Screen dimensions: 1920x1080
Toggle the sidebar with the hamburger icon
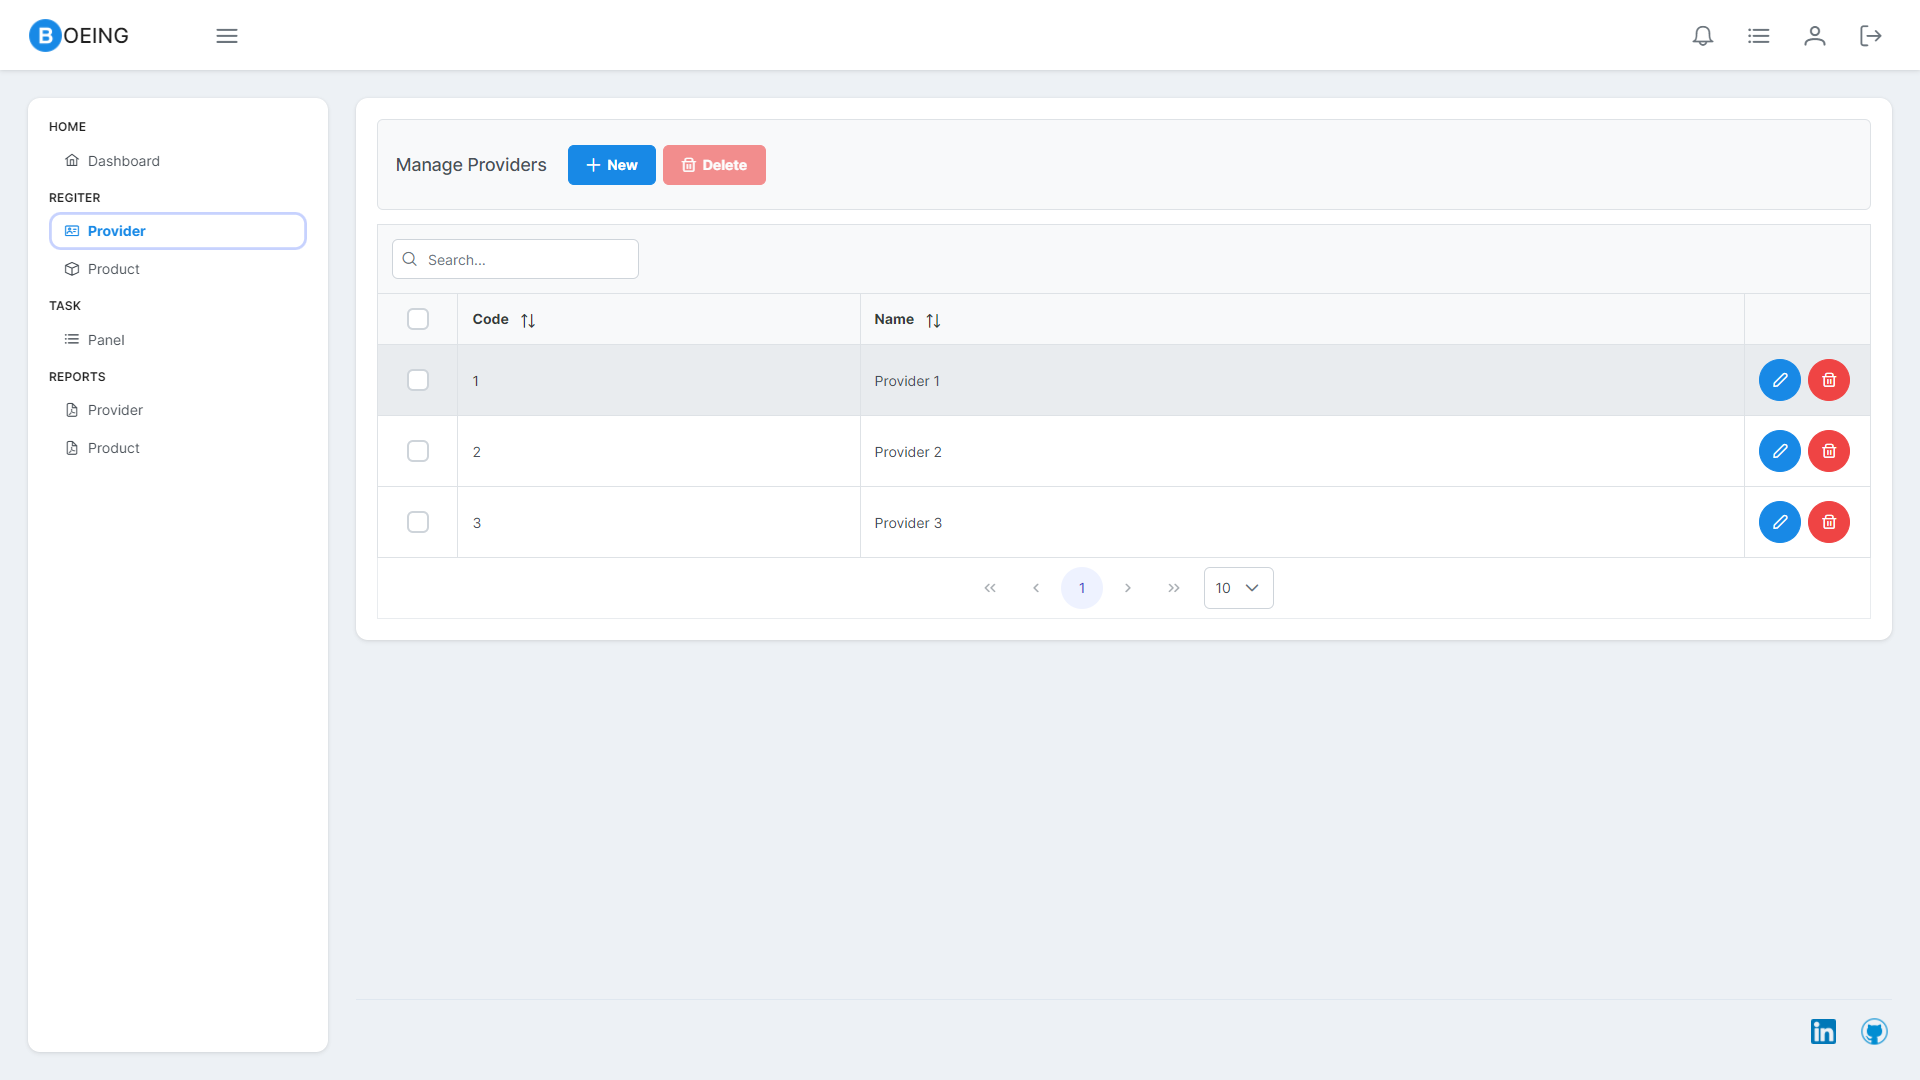[226, 35]
